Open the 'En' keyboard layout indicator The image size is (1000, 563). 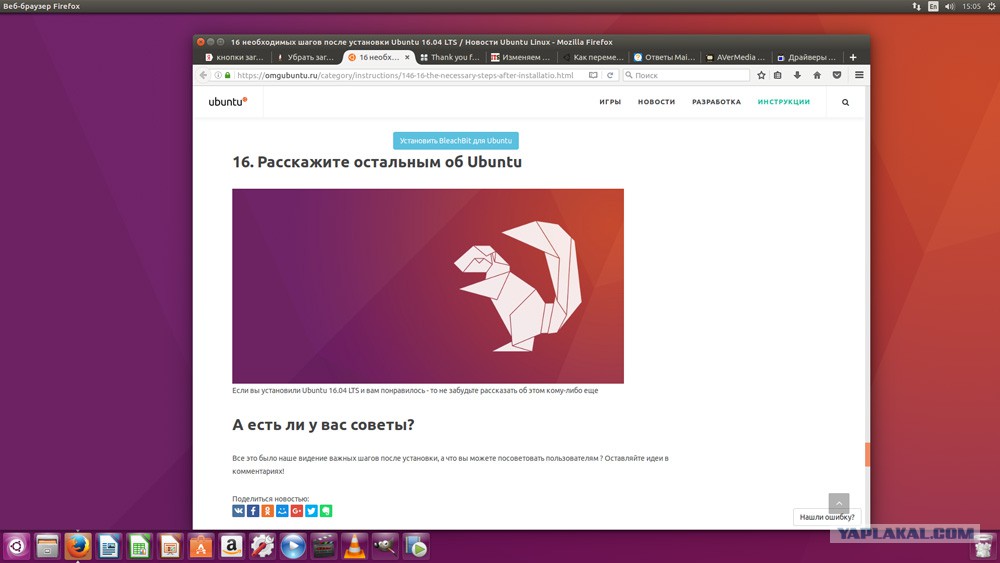(933, 6)
